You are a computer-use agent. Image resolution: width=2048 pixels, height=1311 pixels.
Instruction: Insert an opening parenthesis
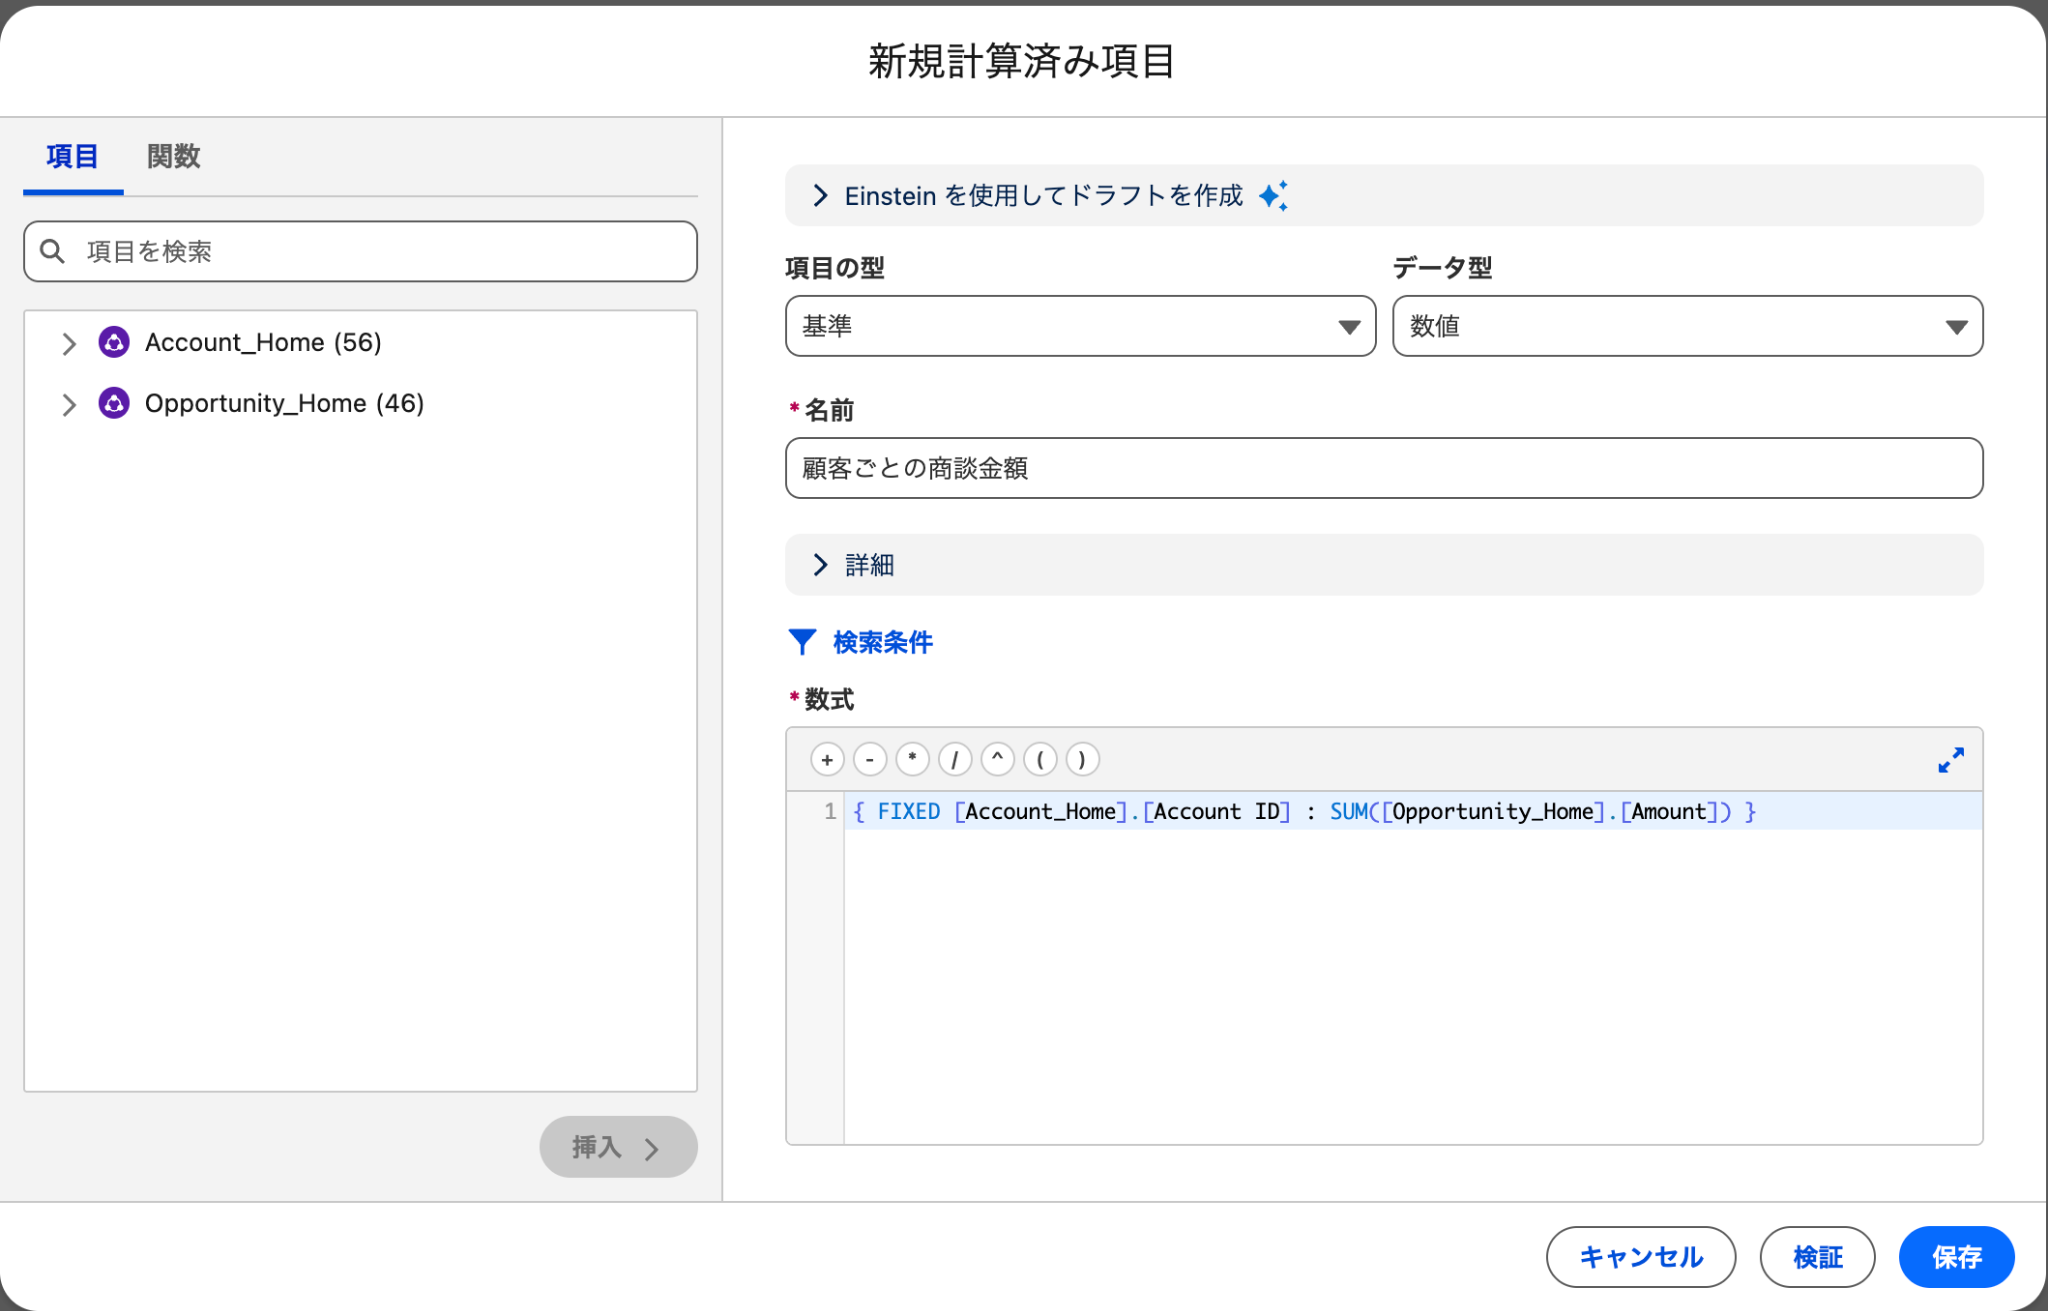tap(1040, 760)
